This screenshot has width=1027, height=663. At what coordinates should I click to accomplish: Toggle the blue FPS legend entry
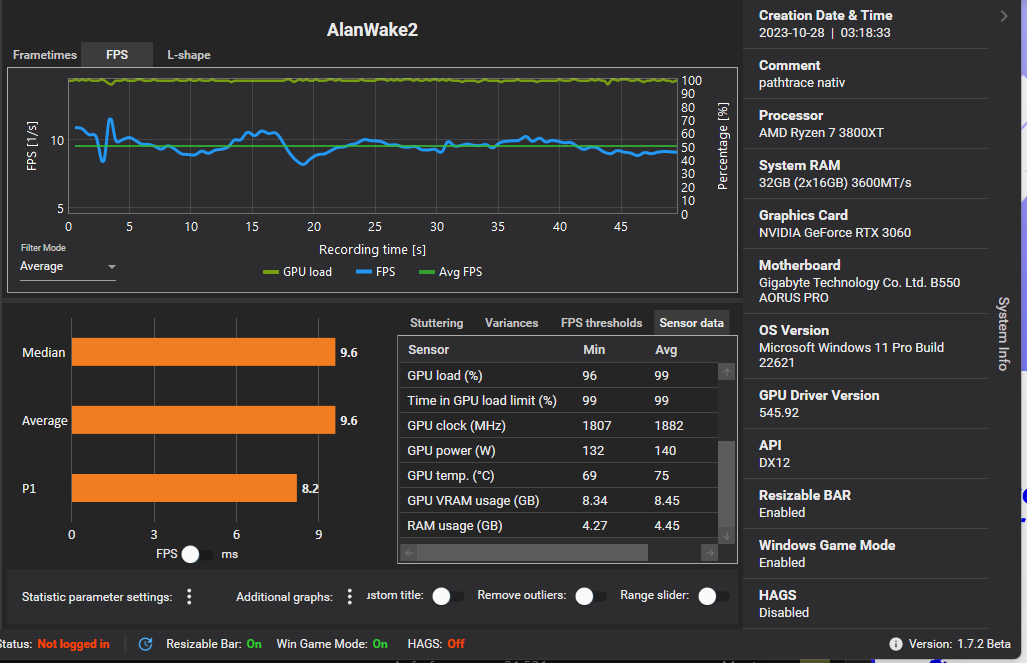[x=376, y=272]
